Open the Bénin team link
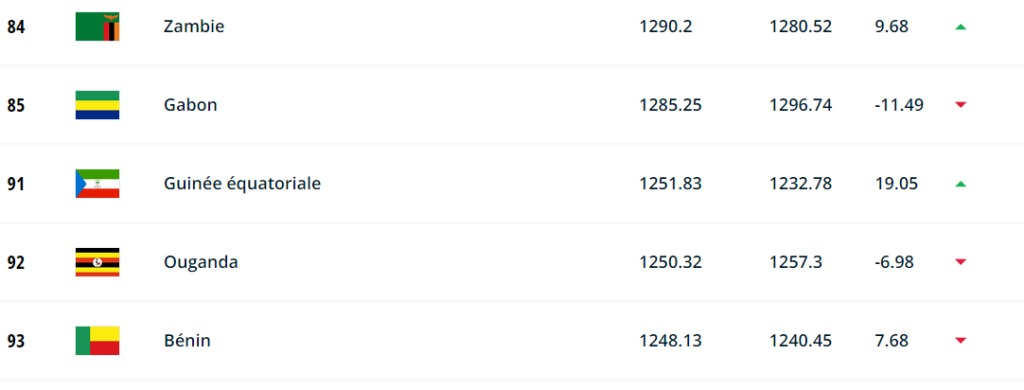The height and width of the screenshot is (390, 1024). tap(187, 340)
